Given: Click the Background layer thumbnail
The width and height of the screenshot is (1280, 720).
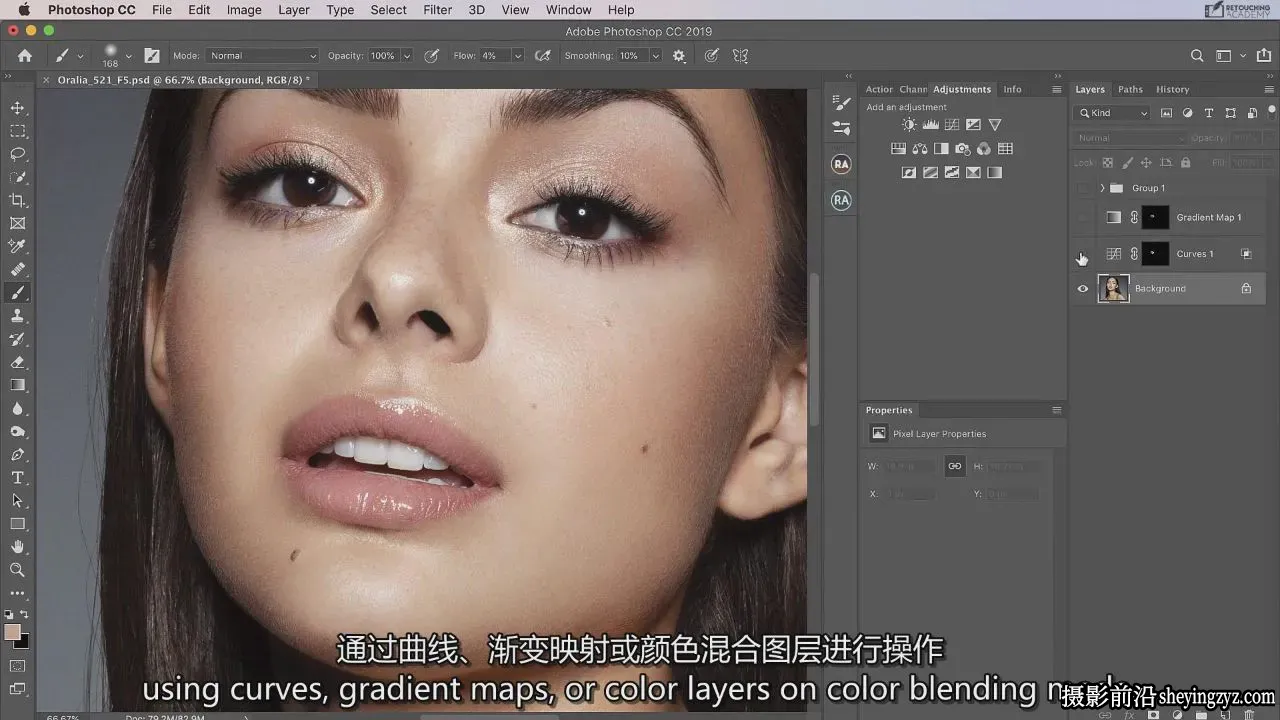Looking at the screenshot, I should 1113,289.
